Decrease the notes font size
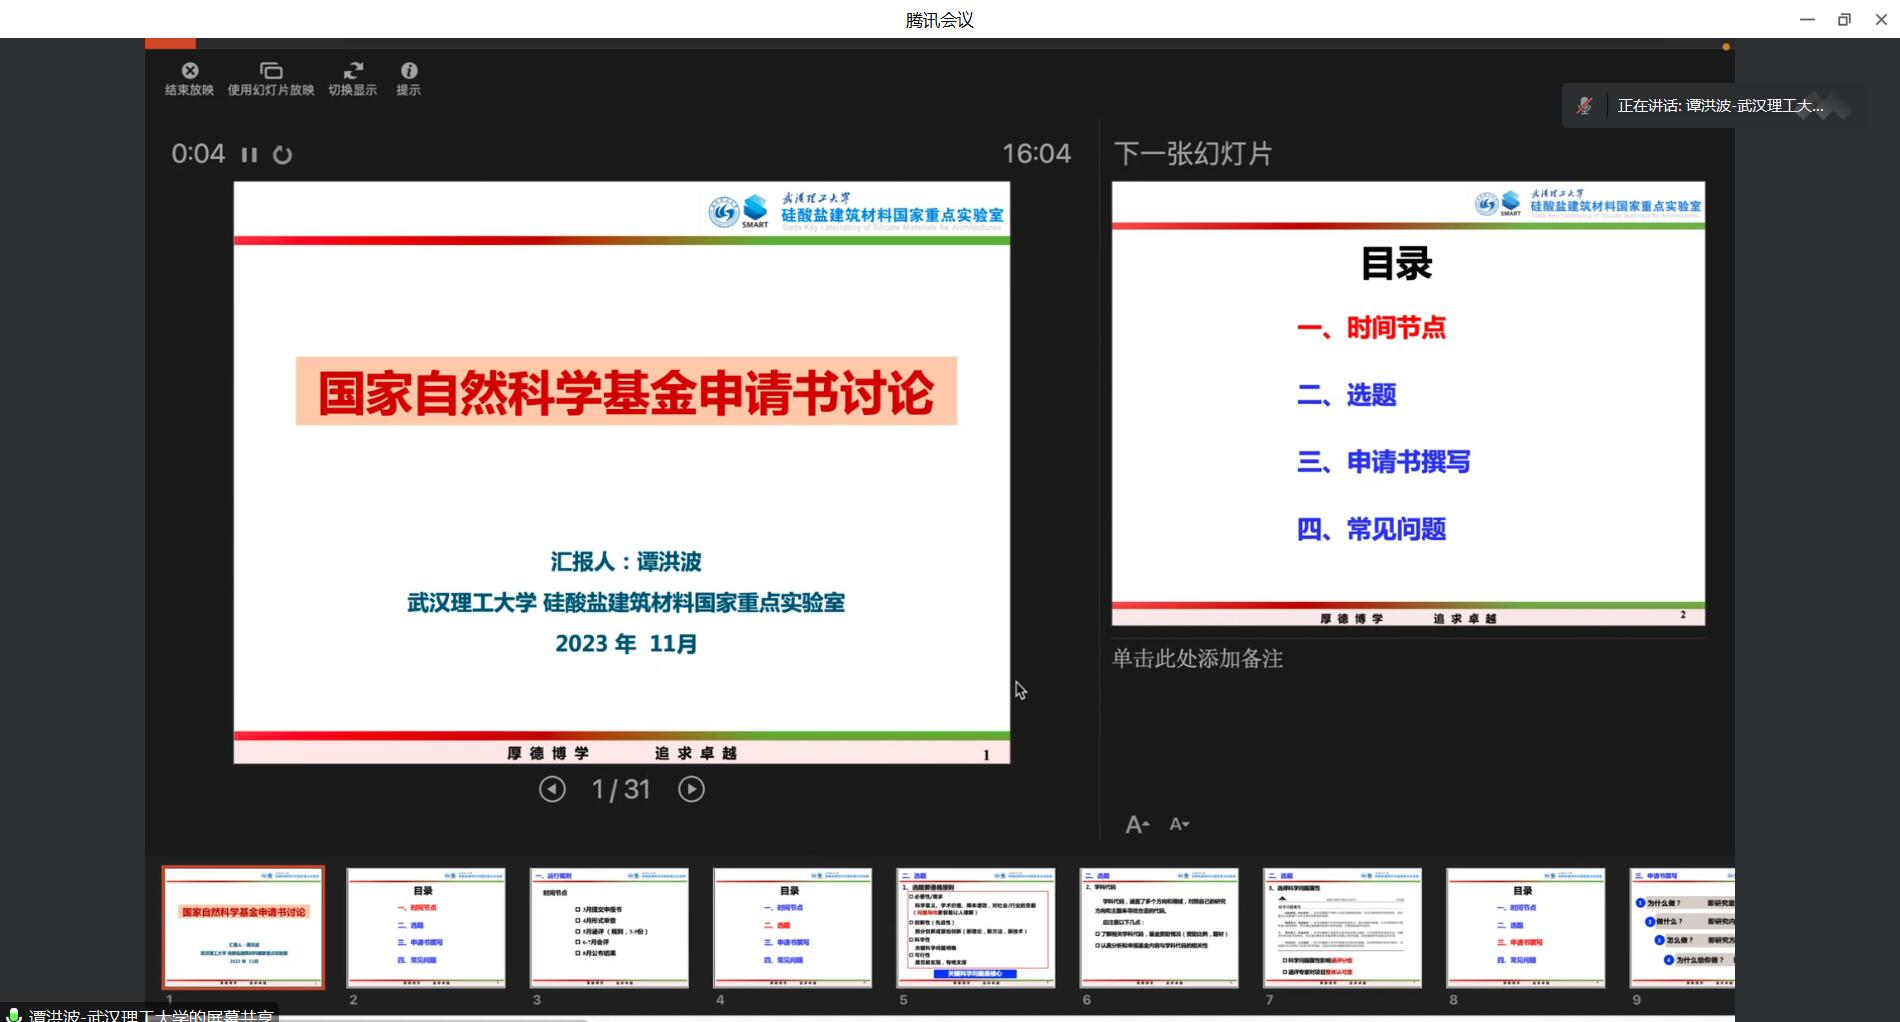 (x=1179, y=825)
